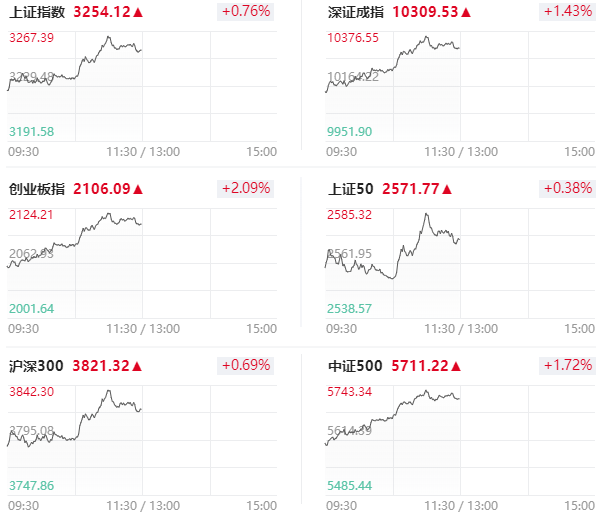Open the 创业板指 index name
603x518 pixels.
tap(37, 189)
